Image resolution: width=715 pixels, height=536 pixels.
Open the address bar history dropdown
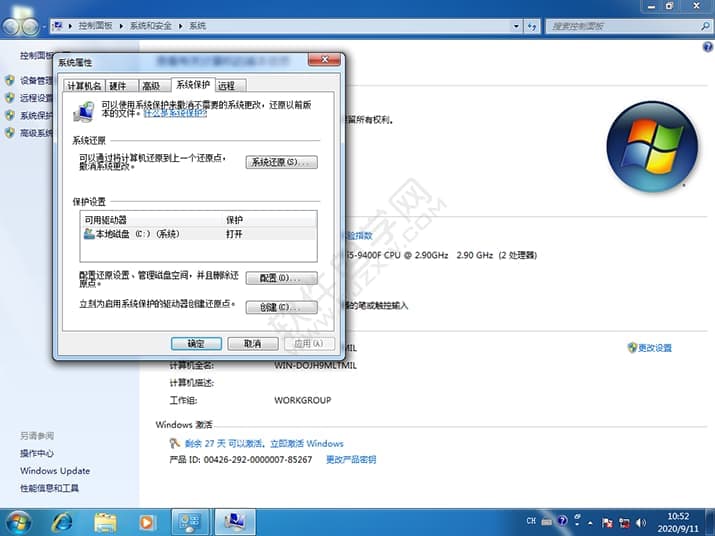click(x=517, y=25)
